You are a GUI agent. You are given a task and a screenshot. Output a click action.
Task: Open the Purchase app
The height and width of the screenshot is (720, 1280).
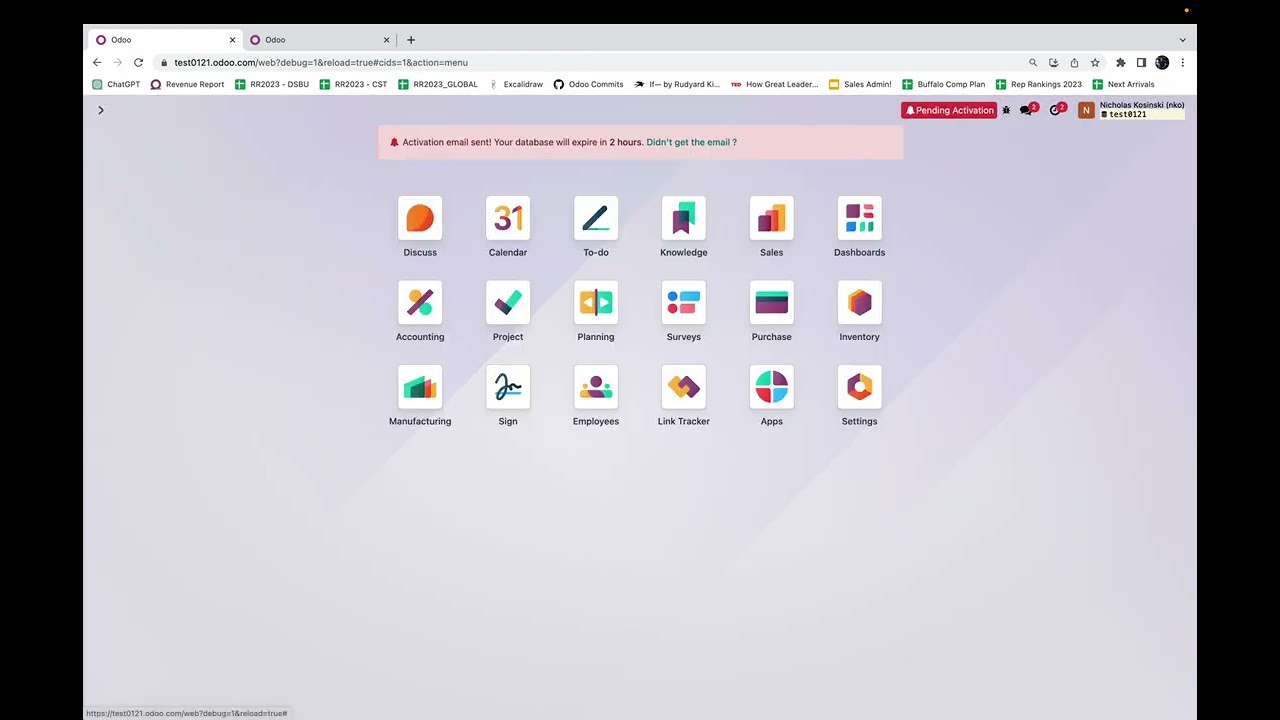click(772, 302)
